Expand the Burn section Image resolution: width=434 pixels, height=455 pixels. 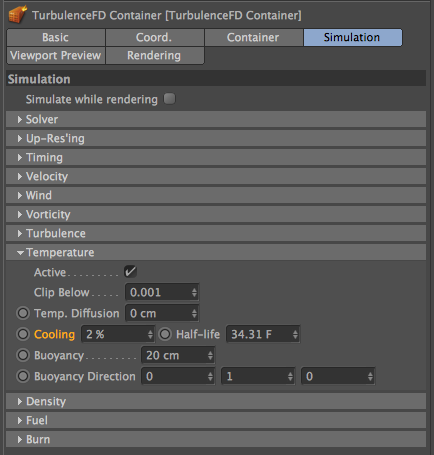coord(216,439)
